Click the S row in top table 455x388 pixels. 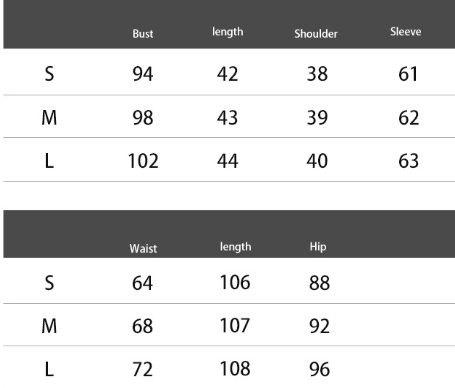click(x=229, y=72)
